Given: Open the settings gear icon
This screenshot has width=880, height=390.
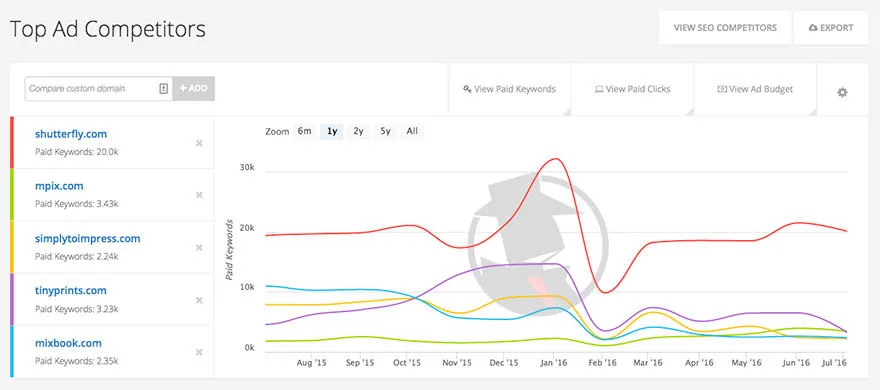Looking at the screenshot, I should [x=842, y=93].
